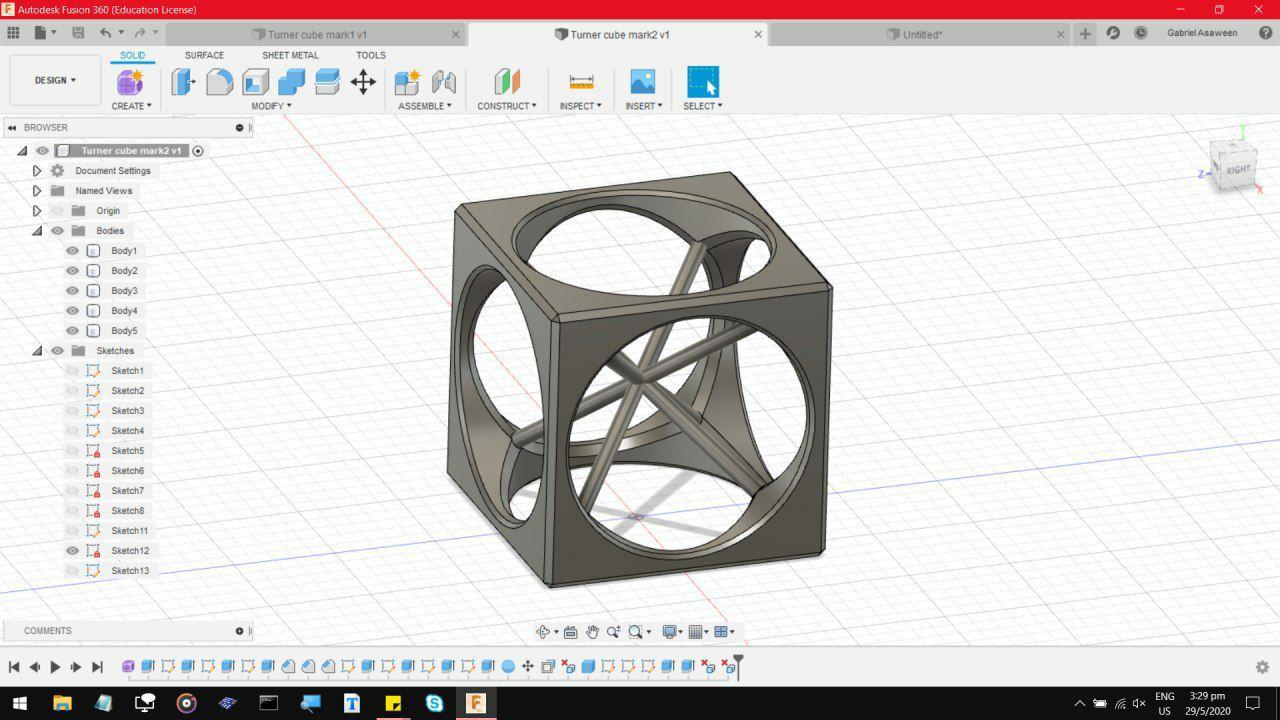Play the timeline
1280x720 pixels.
click(55, 667)
